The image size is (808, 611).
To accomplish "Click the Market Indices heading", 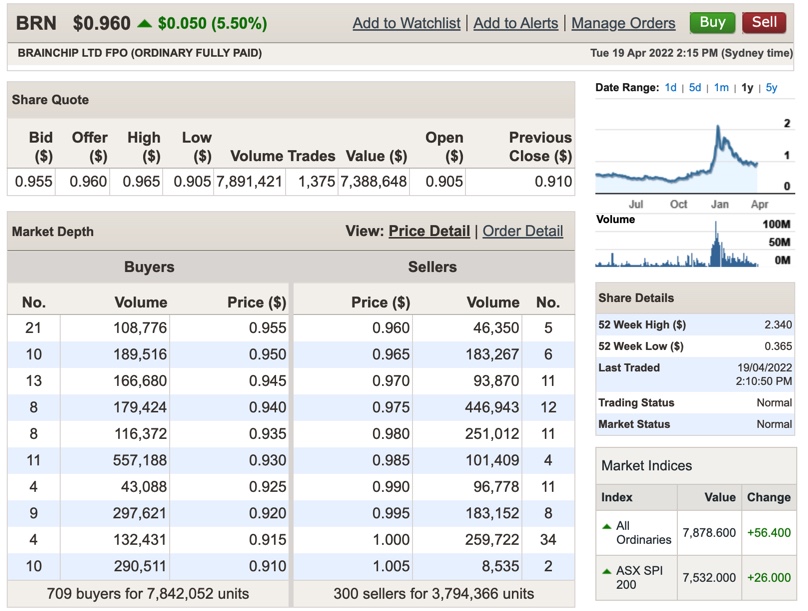I will pyautogui.click(x=647, y=466).
